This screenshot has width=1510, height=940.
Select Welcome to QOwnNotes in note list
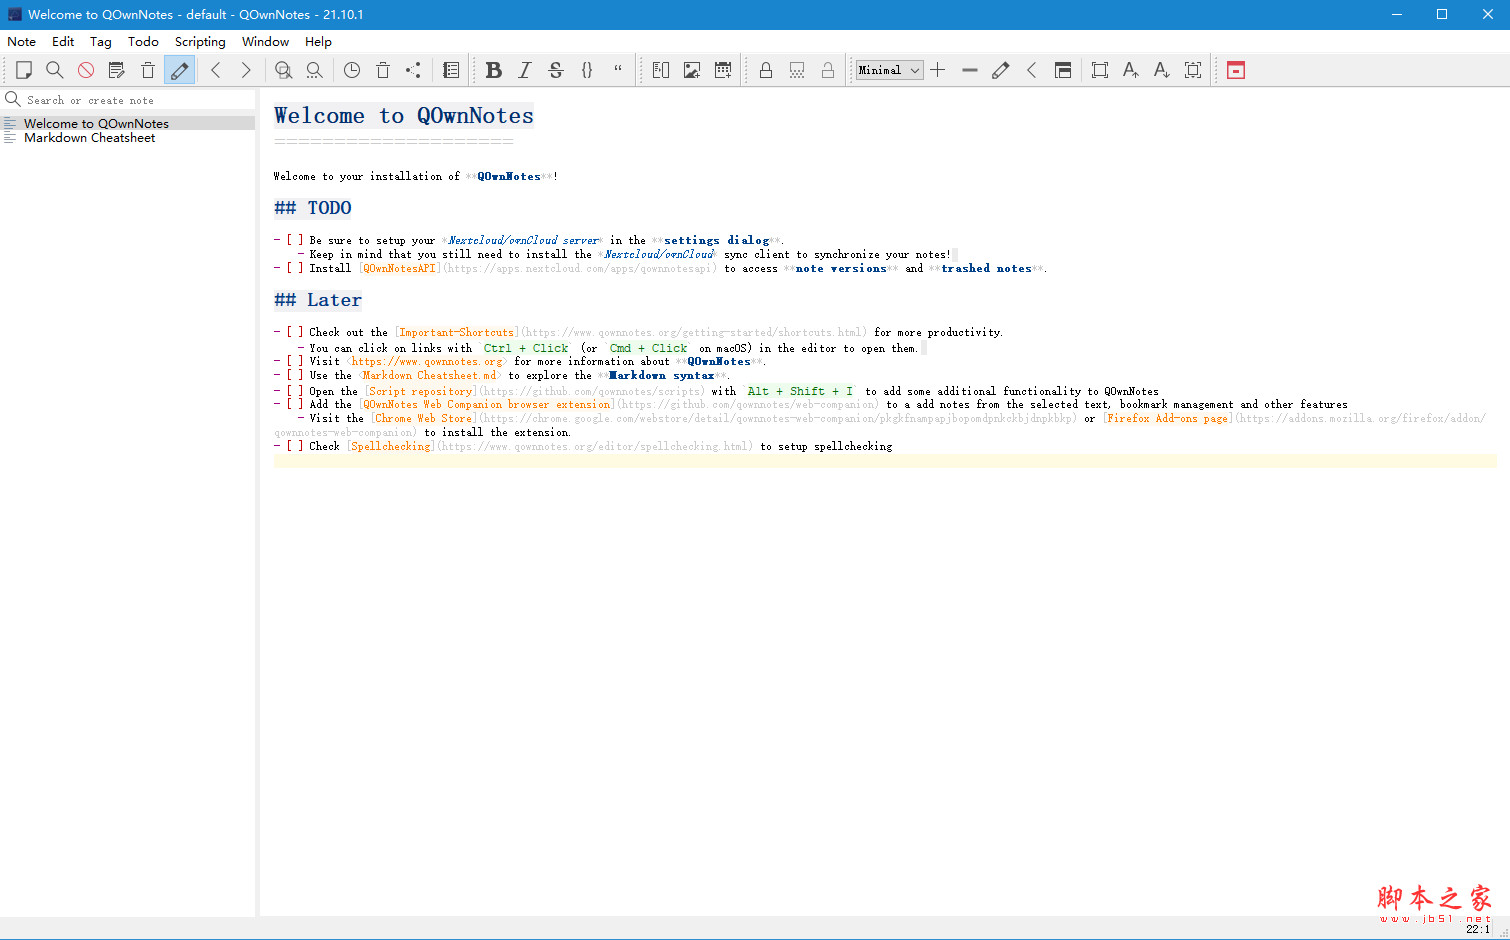128,123
